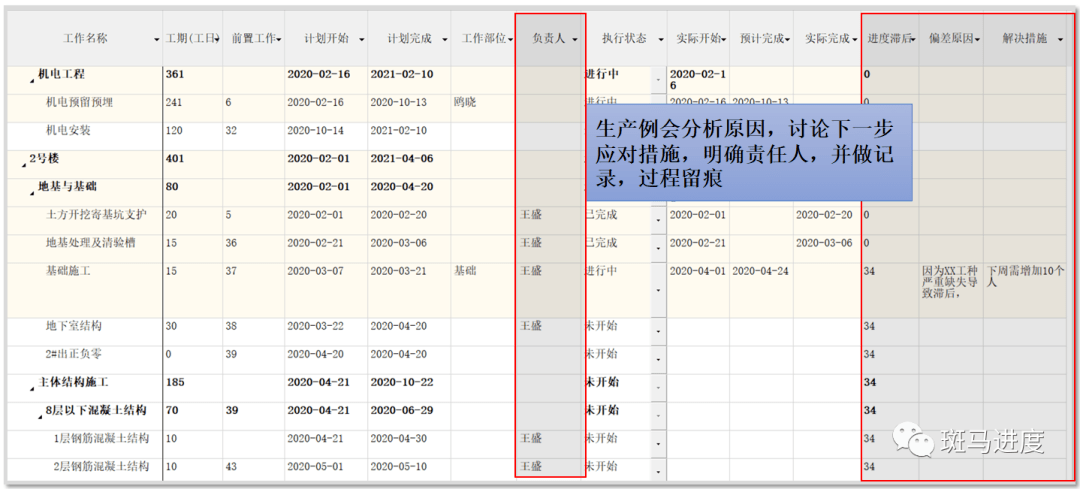This screenshot has width=1080, height=489.
Task: Select the 基础施工 task name
Action: (x=68, y=271)
